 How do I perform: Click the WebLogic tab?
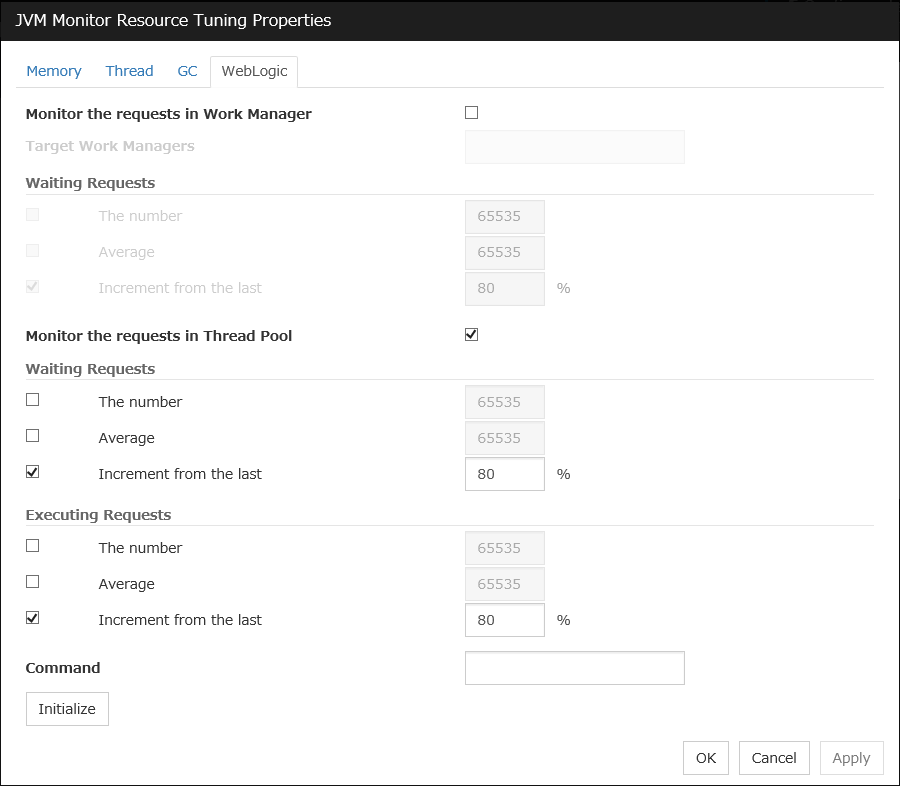coord(254,71)
